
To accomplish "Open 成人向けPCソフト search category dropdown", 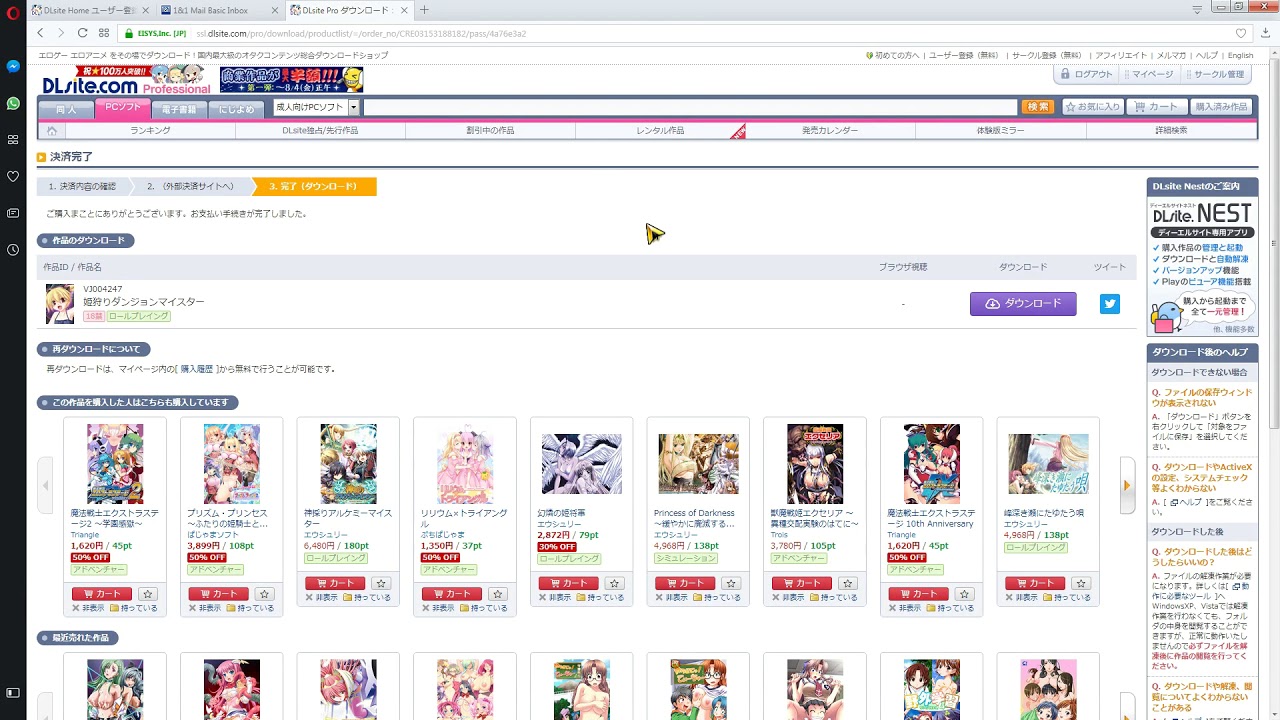I will tap(316, 107).
